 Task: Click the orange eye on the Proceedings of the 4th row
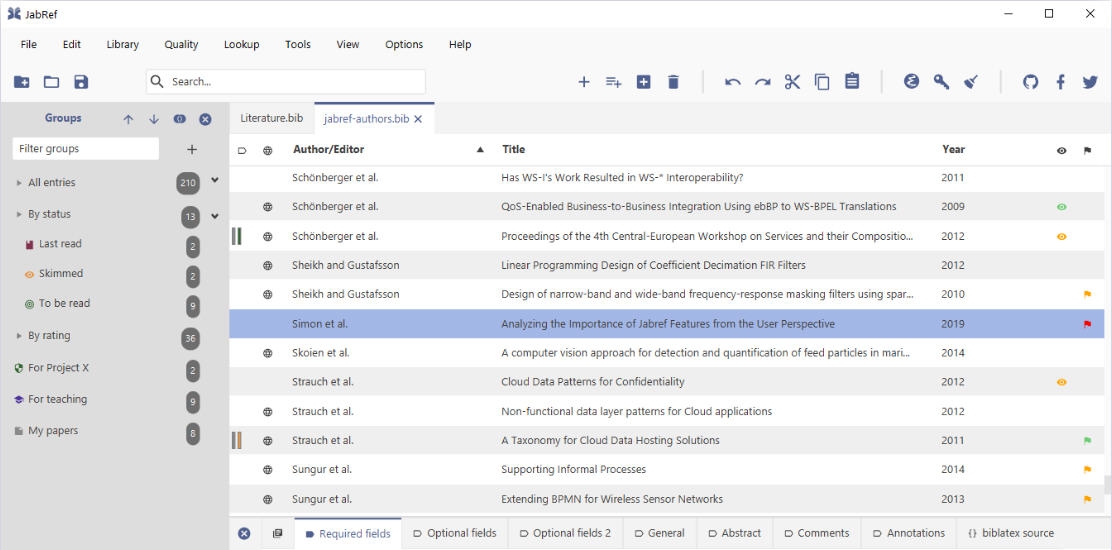tap(1061, 237)
